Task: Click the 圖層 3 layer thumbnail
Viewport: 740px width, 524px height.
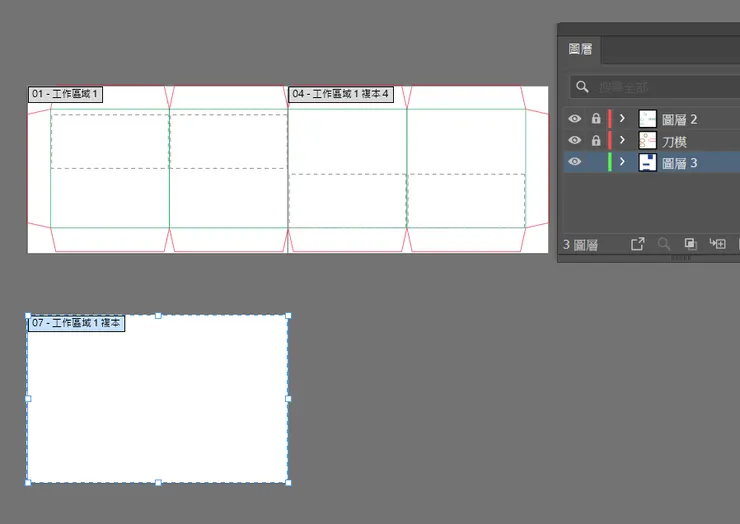Action: click(x=648, y=162)
